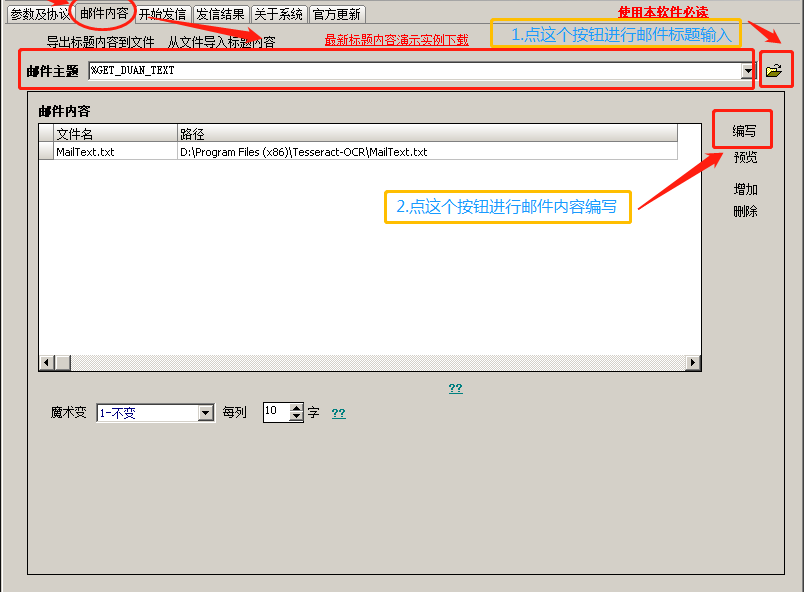This screenshot has width=804, height=592.
Task: Open the ?? help link below the list
Action: point(455,388)
